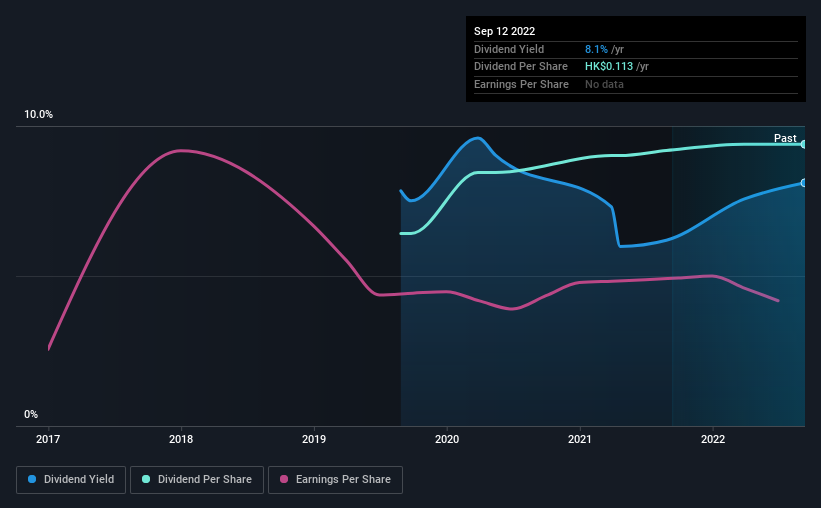Click the 2021 x-axis label
821x508 pixels.
[x=580, y=439]
